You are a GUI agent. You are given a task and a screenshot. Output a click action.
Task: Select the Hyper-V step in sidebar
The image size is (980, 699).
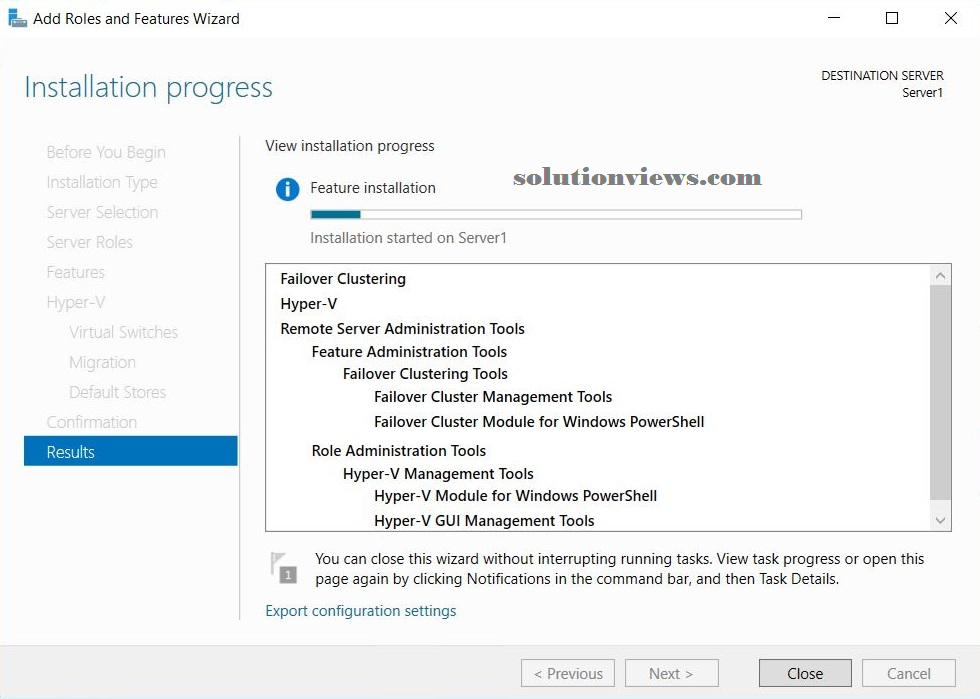(76, 303)
